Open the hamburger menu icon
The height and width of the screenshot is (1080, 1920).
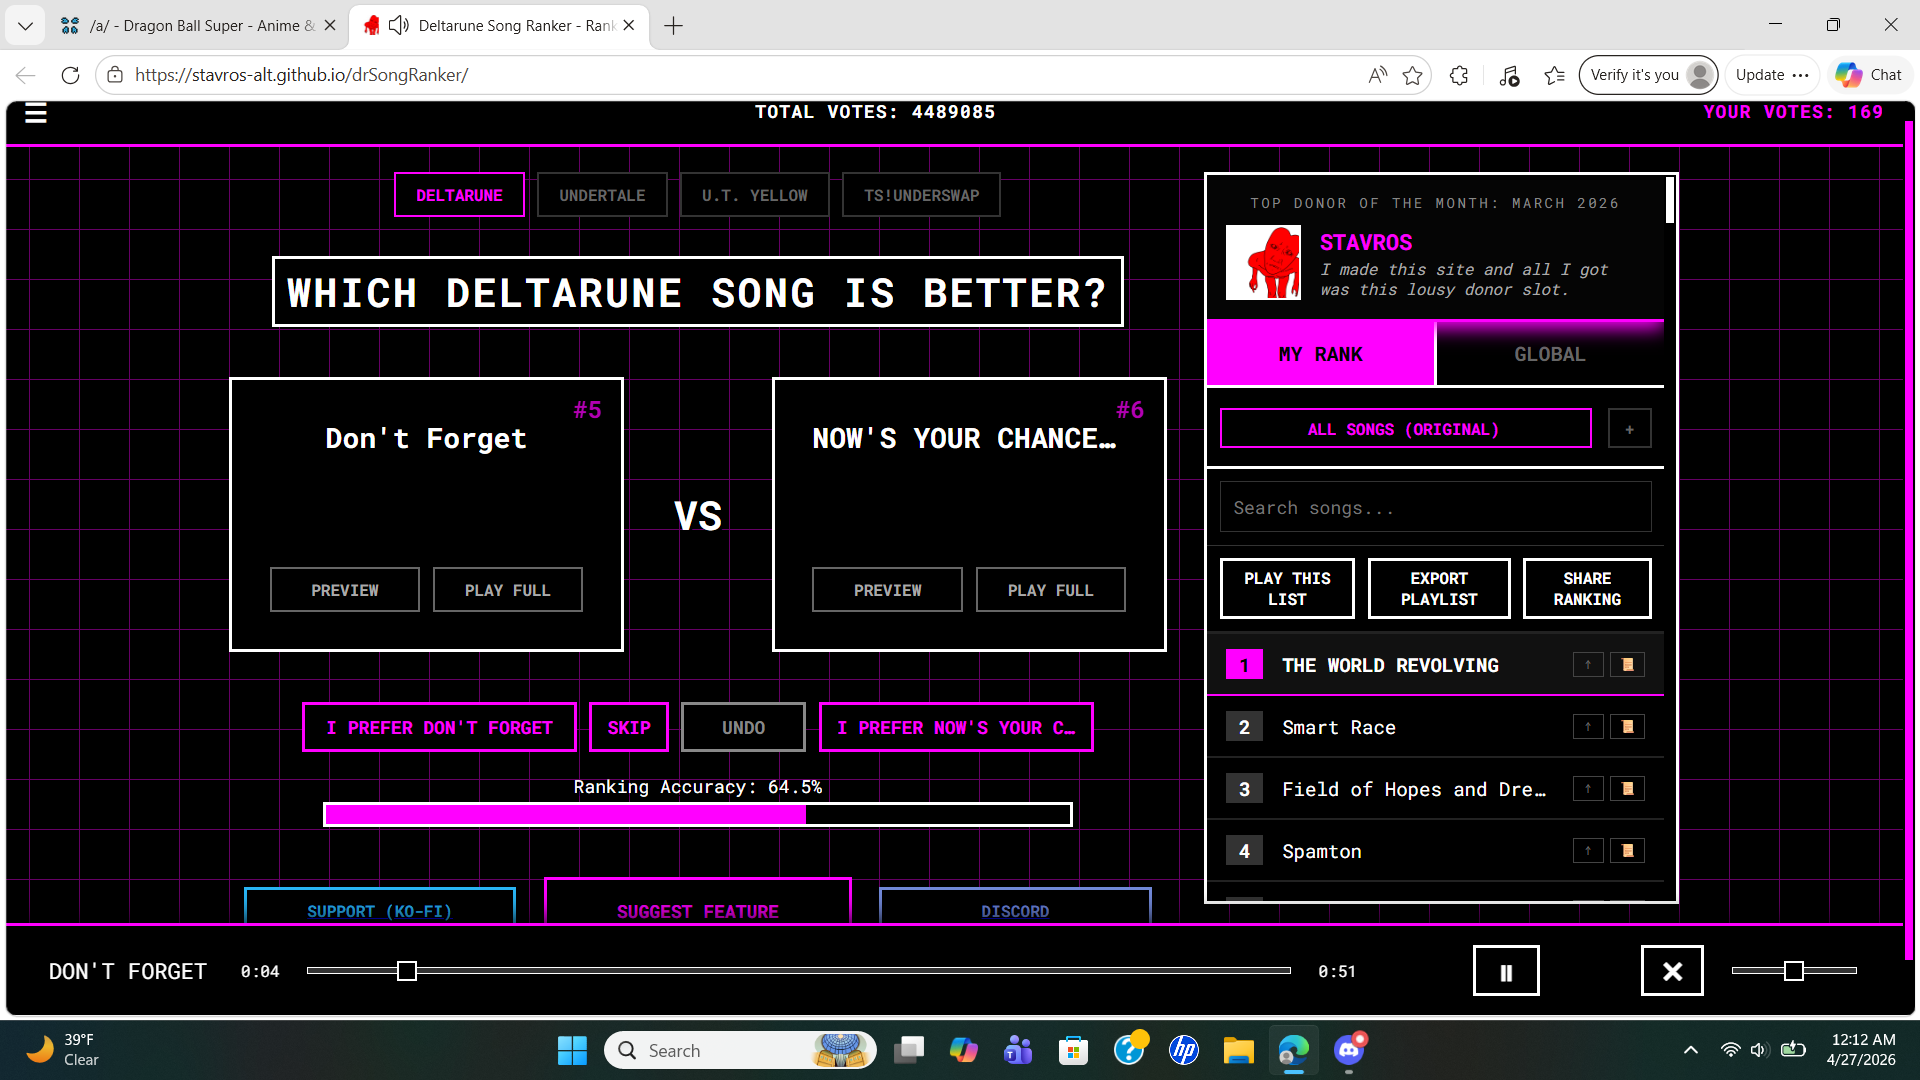(36, 113)
